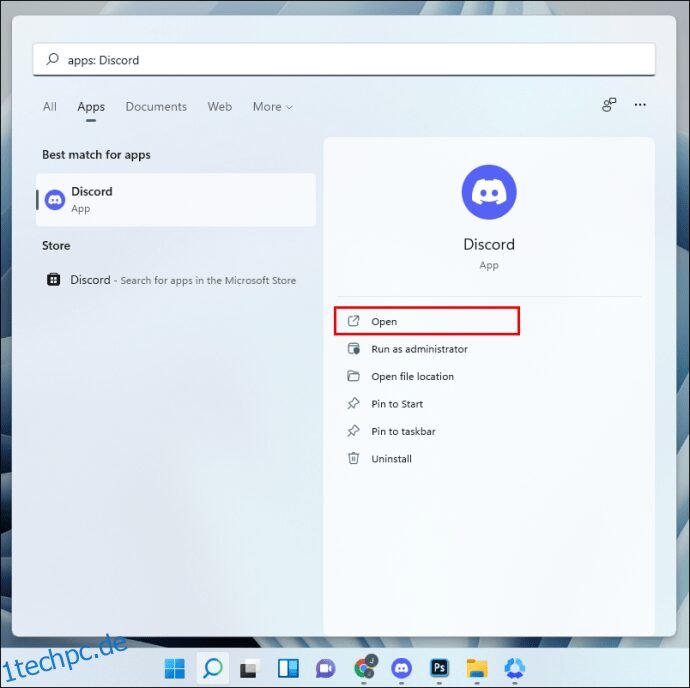Click the Discord title in preview pane
This screenshot has height=688, width=690.
pyautogui.click(x=489, y=244)
